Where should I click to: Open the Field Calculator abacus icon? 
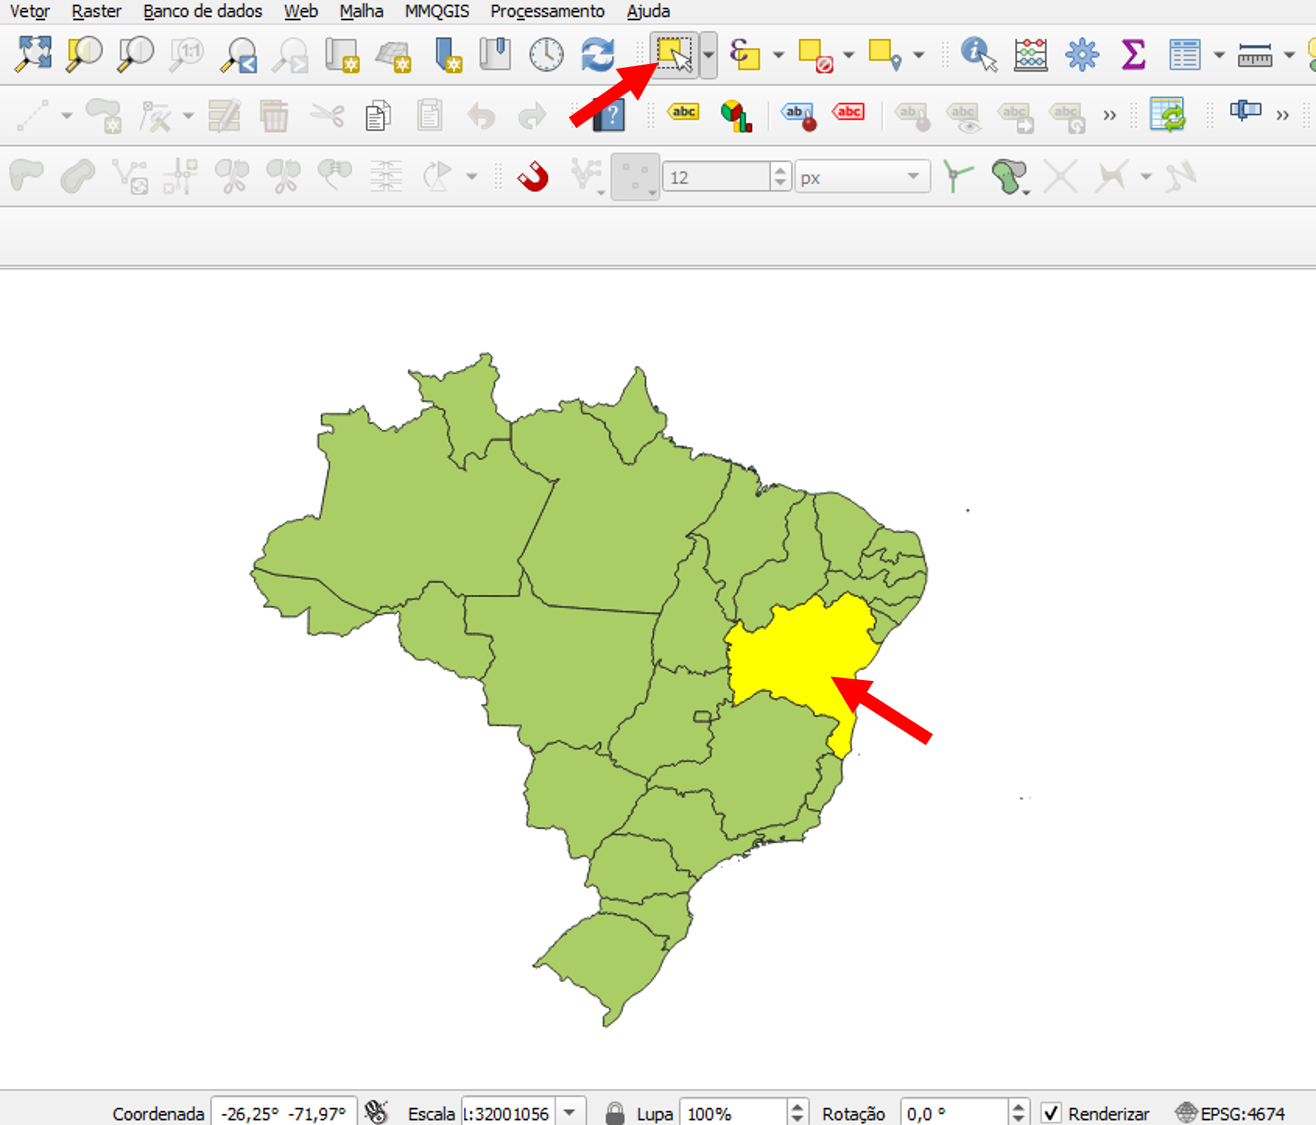[x=1030, y=54]
